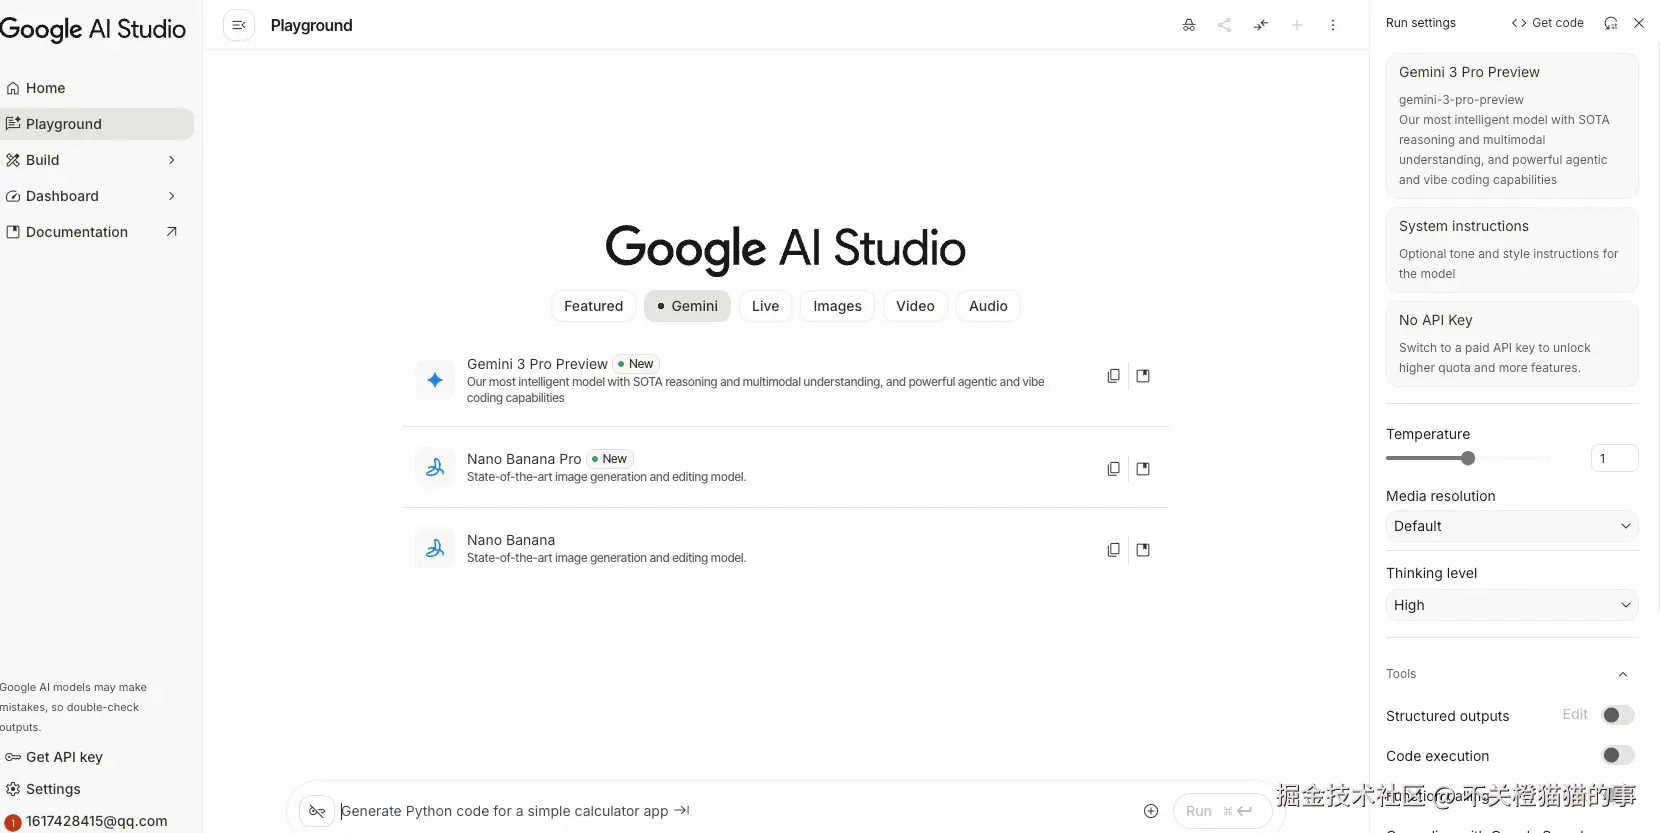Click the Get code button
Image resolution: width=1660 pixels, height=833 pixels.
click(1547, 23)
